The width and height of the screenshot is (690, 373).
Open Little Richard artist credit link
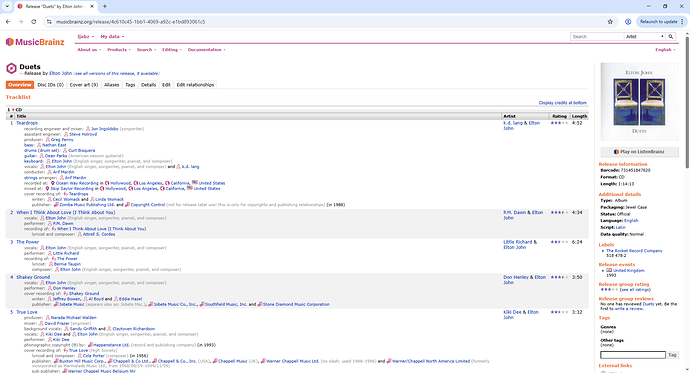tap(518, 242)
